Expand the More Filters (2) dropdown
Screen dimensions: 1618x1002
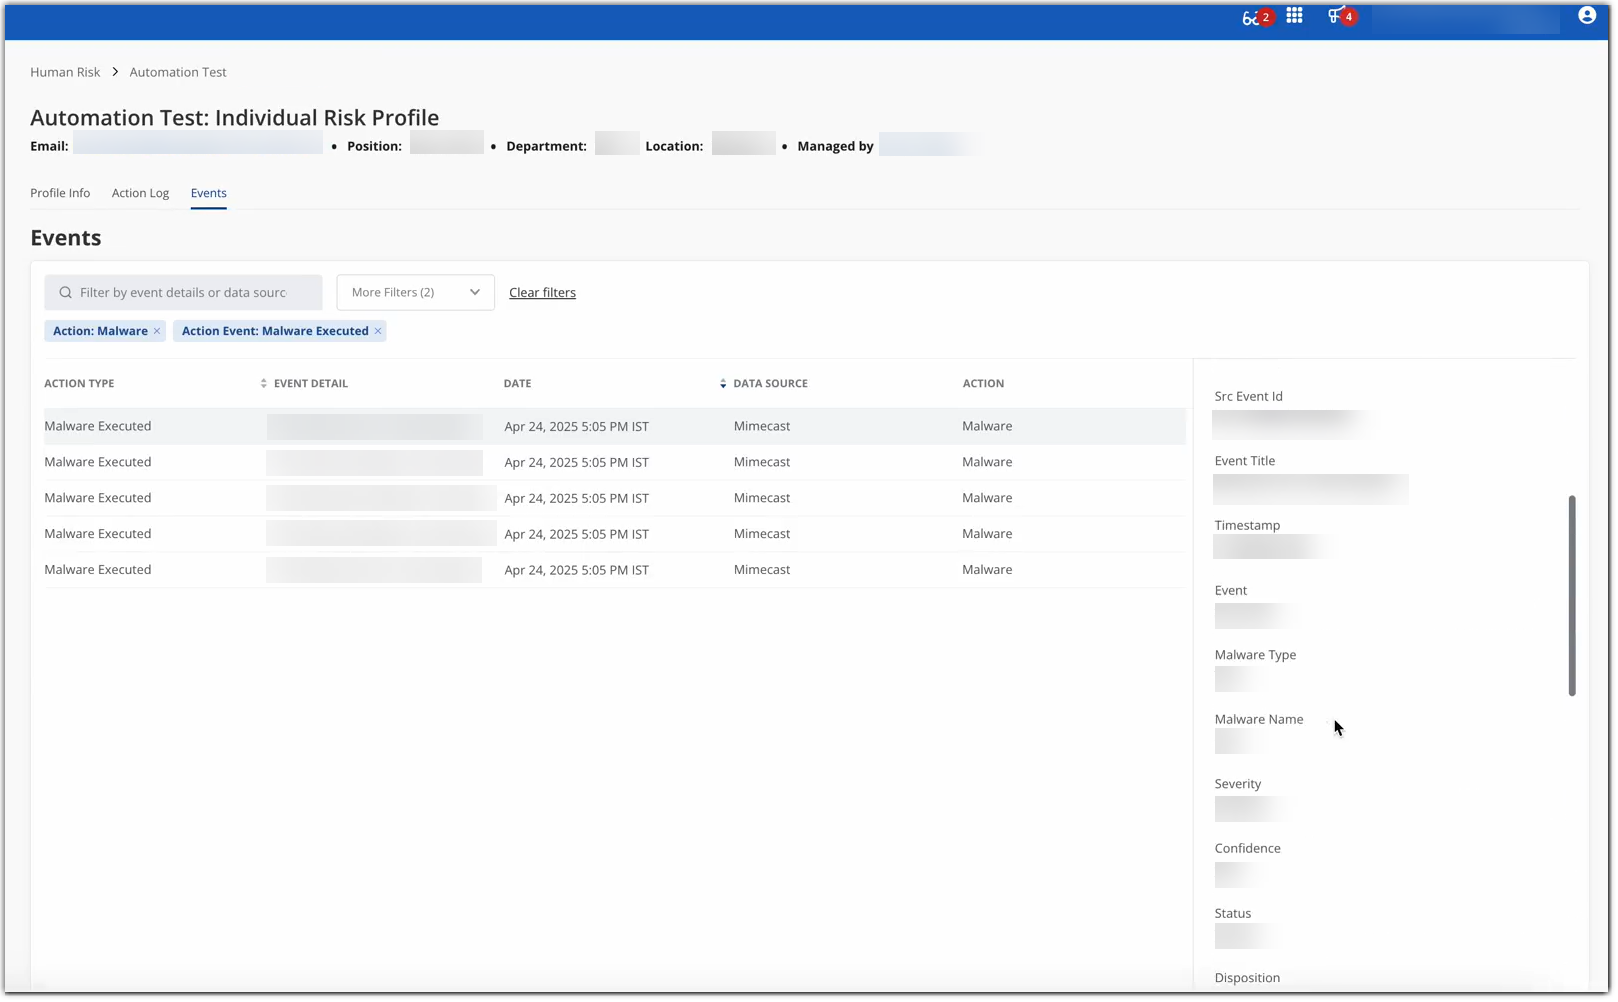415,293
